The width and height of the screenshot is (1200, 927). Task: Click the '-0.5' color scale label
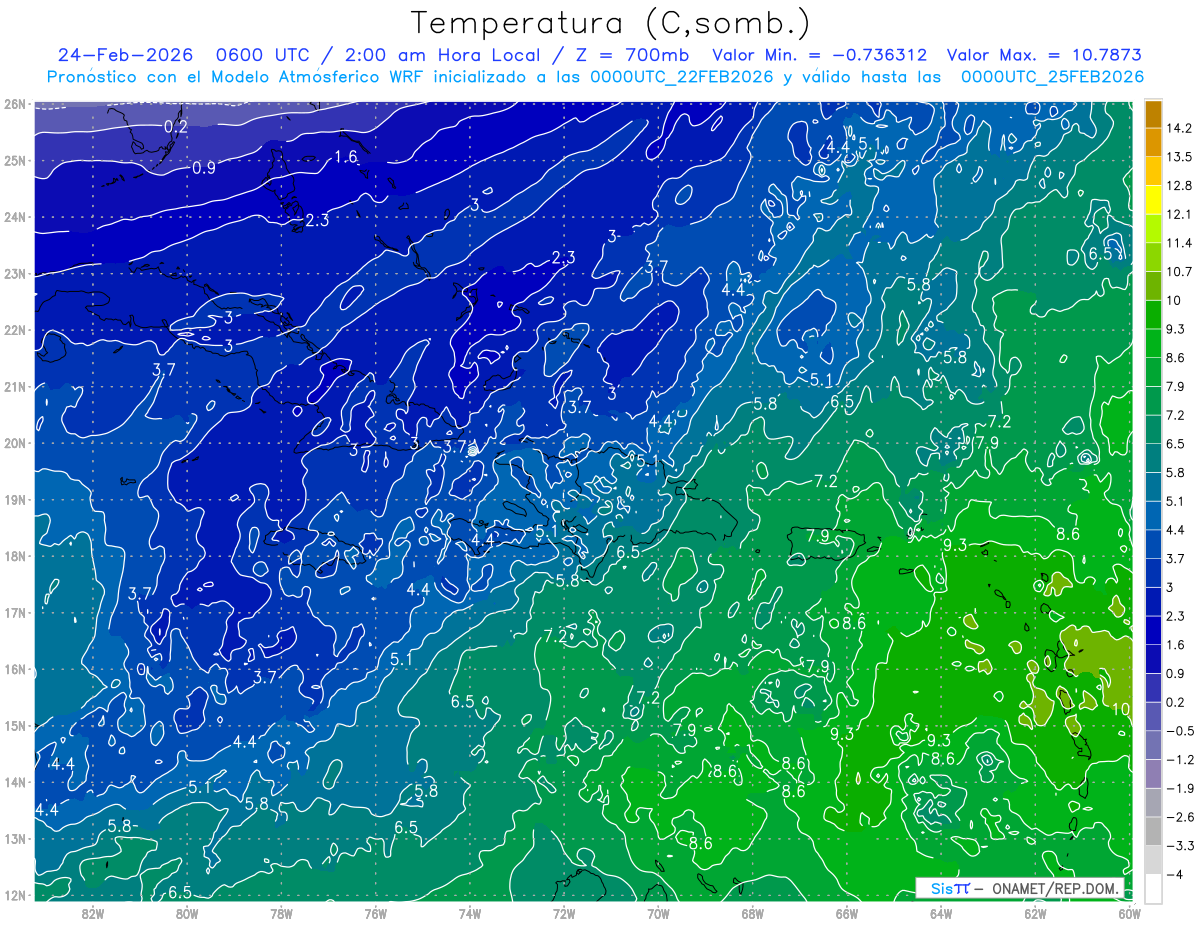coord(1181,730)
